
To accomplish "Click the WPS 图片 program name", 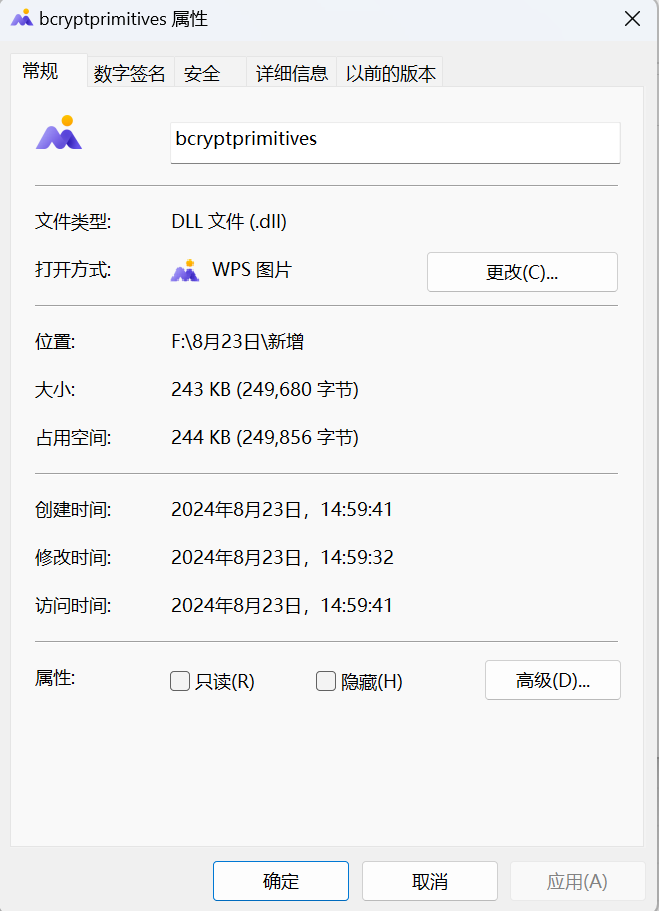I will (x=252, y=270).
